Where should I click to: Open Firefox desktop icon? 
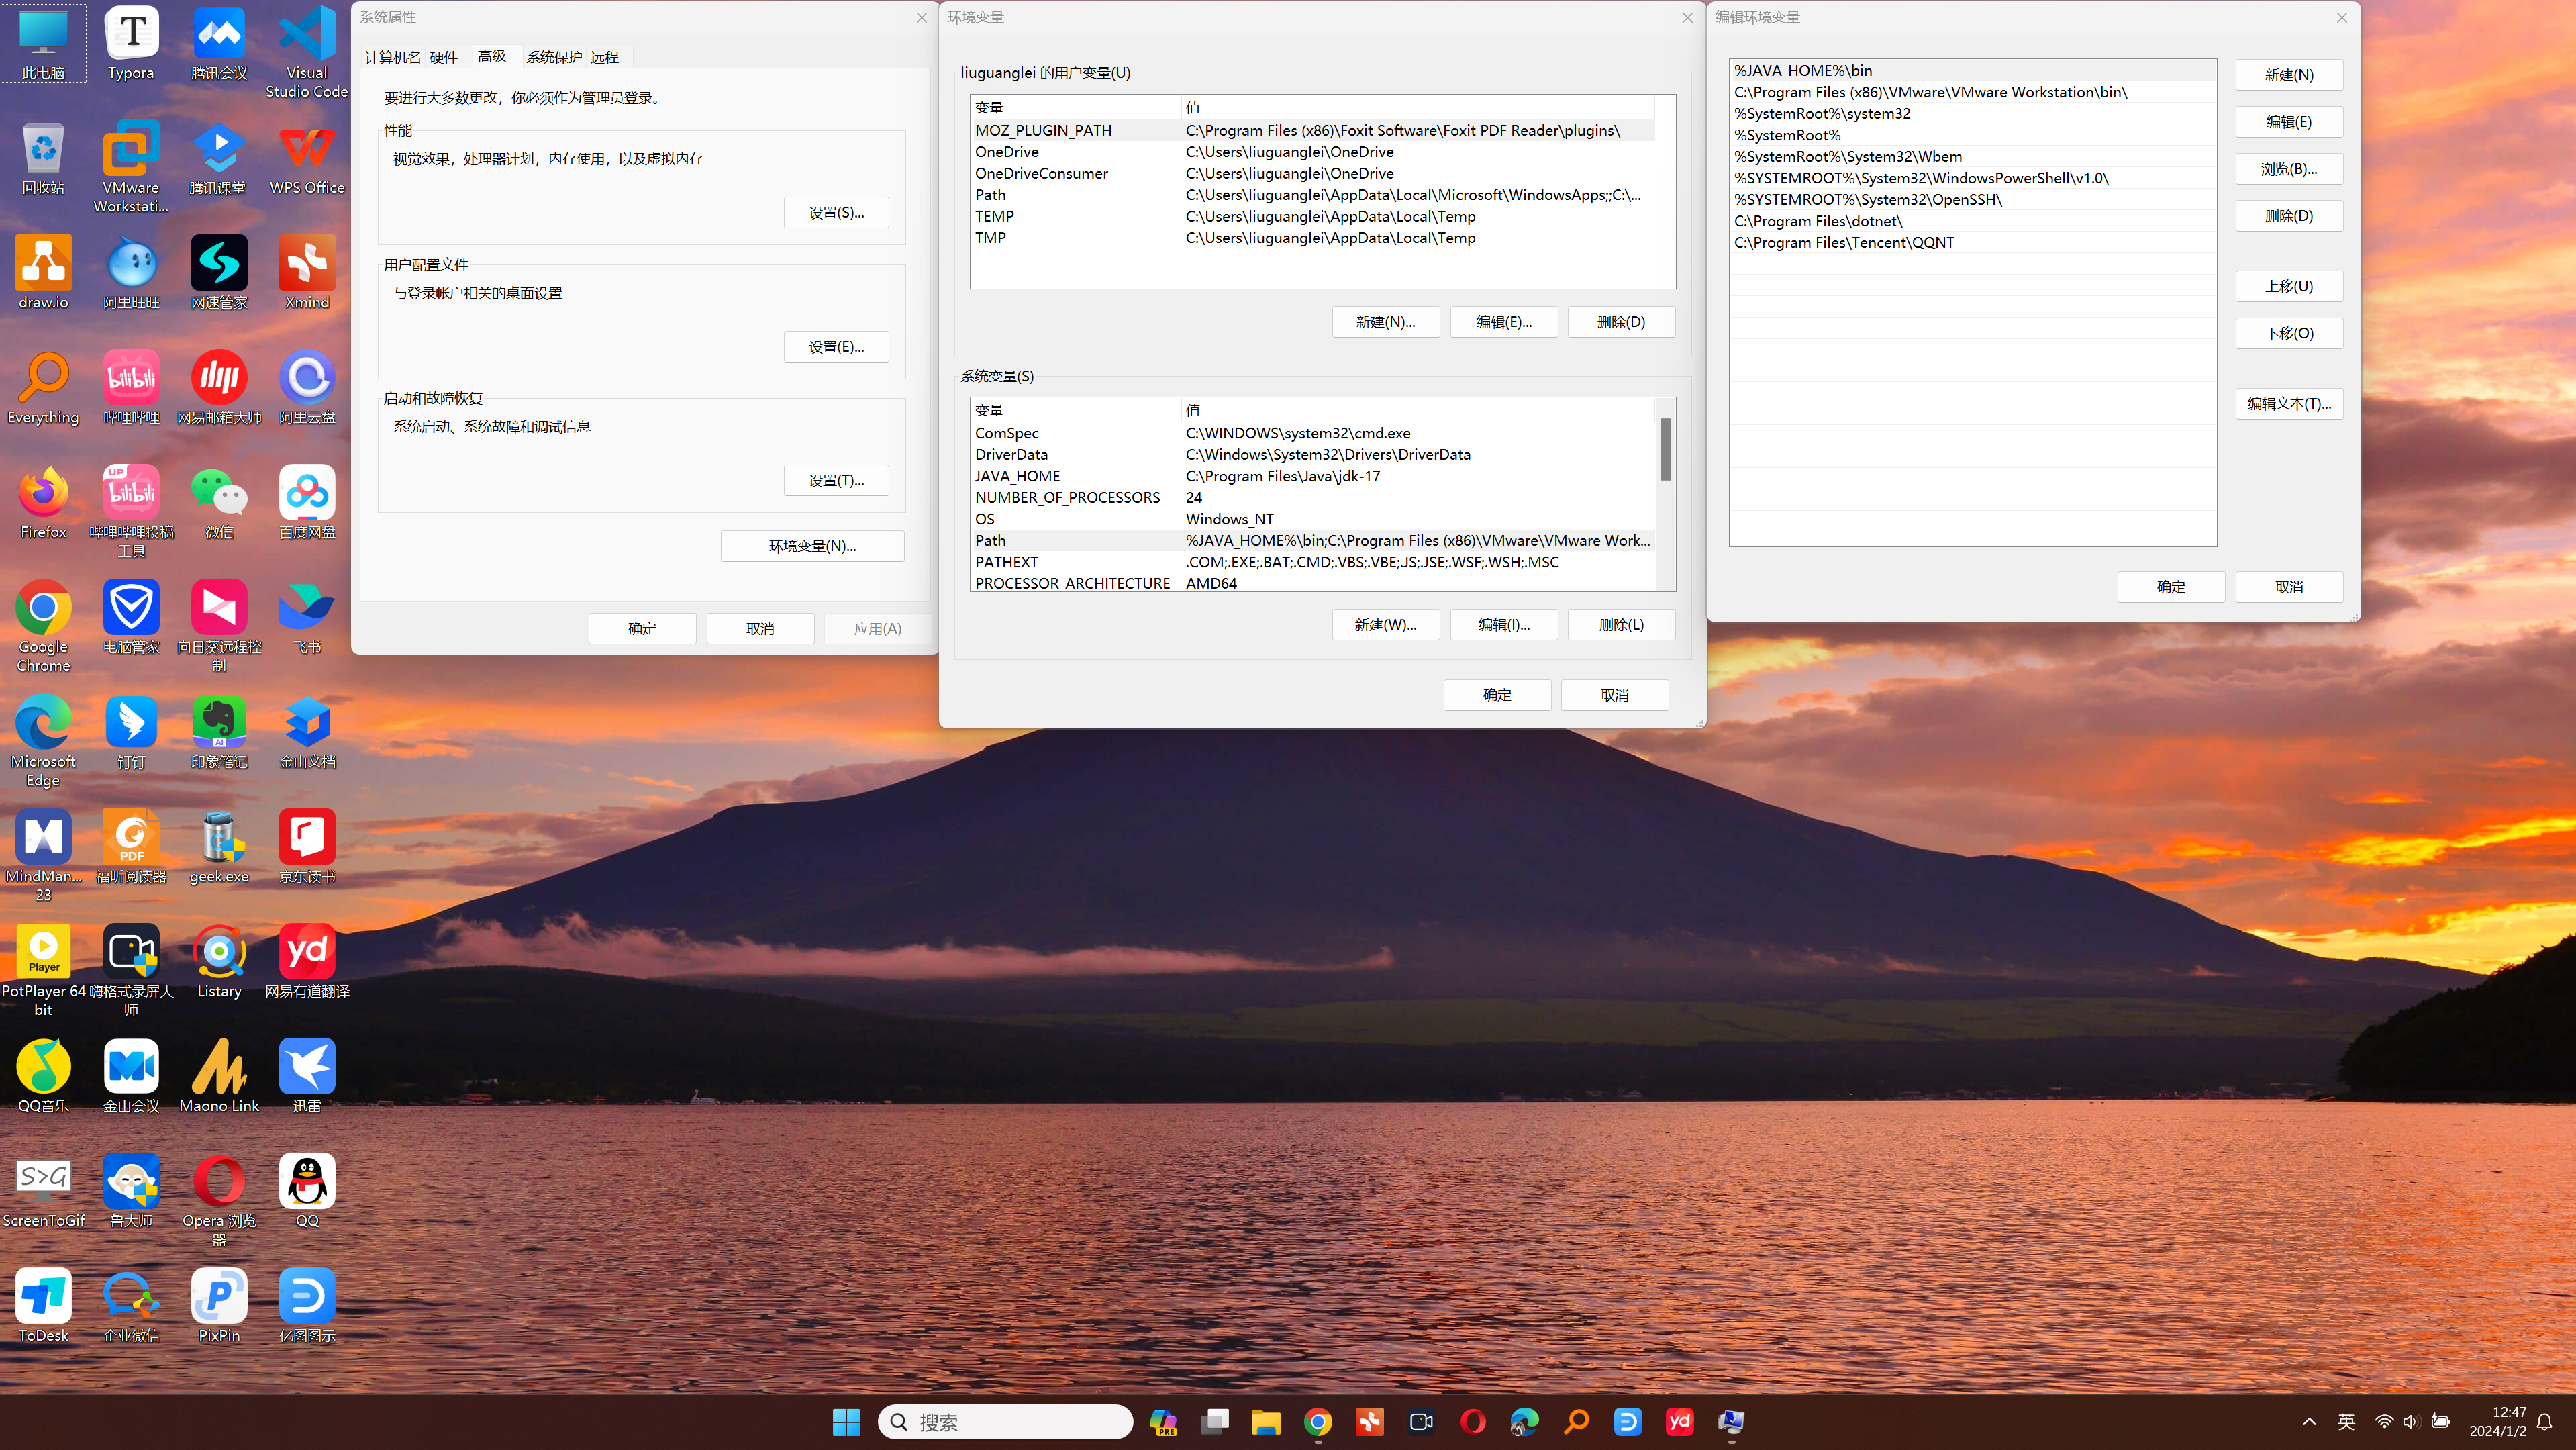pyautogui.click(x=43, y=503)
